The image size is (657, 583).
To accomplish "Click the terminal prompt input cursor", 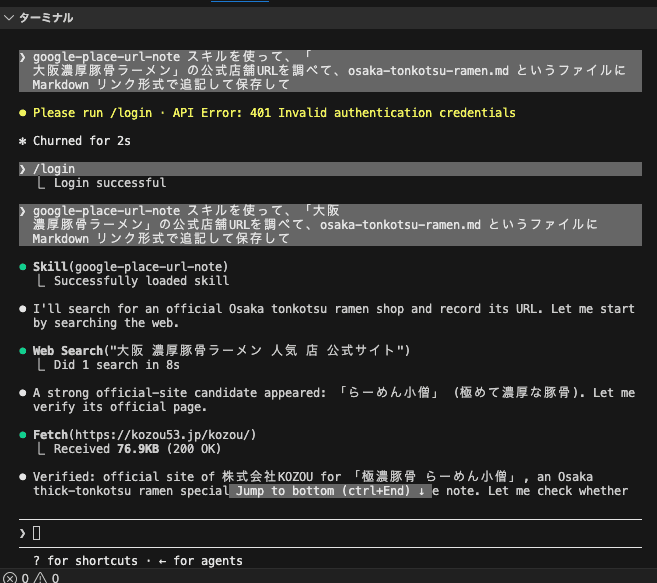I will pos(37,533).
